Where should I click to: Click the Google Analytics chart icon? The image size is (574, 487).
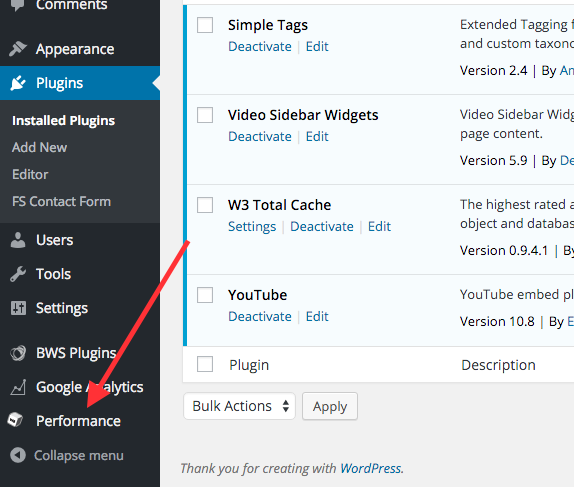[18, 387]
